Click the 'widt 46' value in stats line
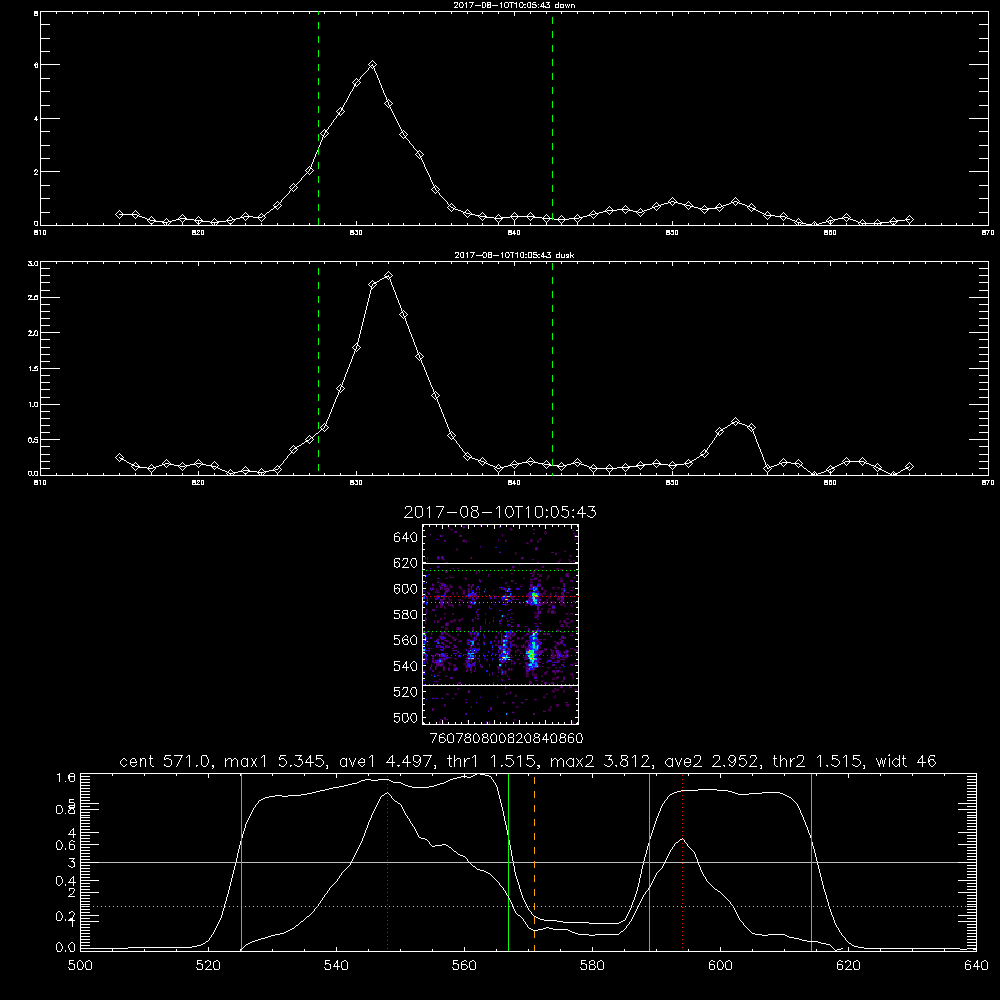1000x1000 pixels. pos(906,761)
